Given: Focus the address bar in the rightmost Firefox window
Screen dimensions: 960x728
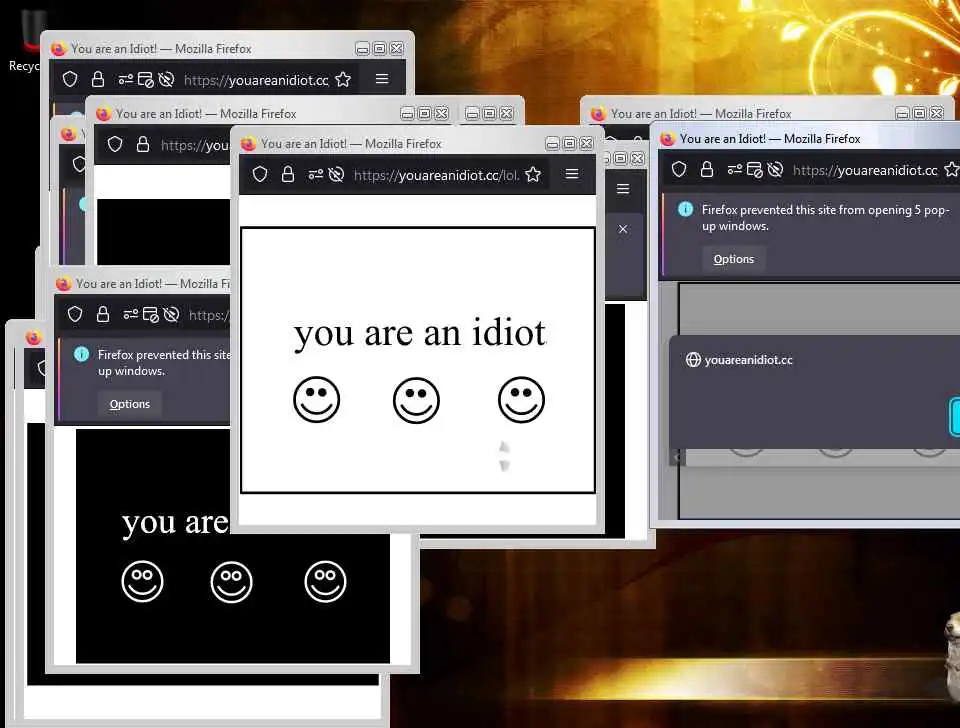Looking at the screenshot, I should (x=865, y=170).
